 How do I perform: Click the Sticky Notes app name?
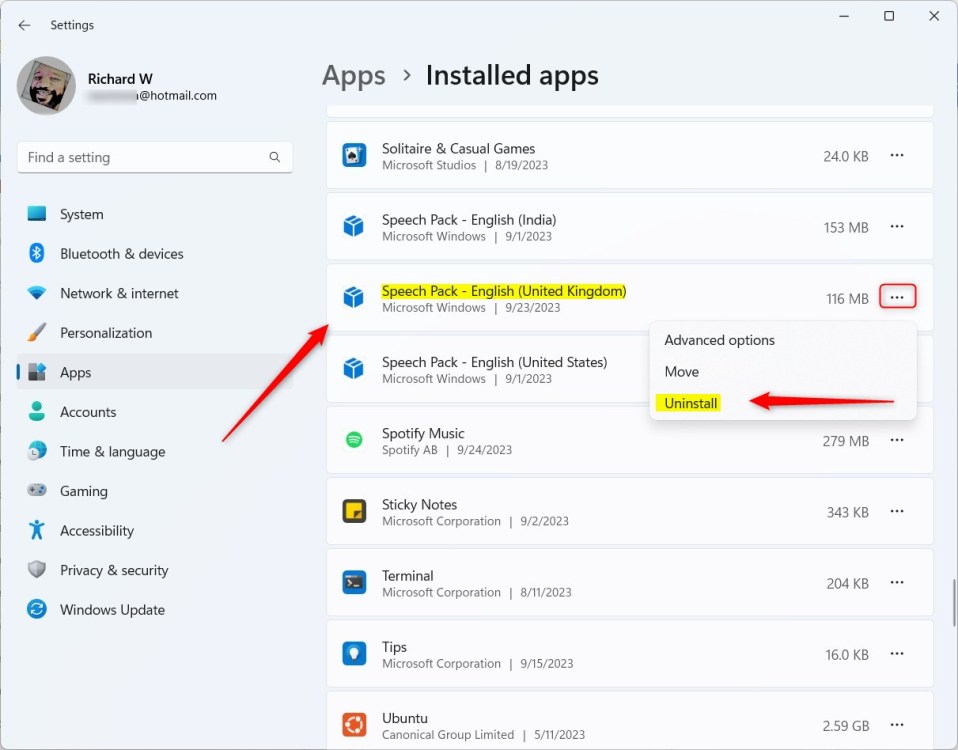click(x=419, y=504)
